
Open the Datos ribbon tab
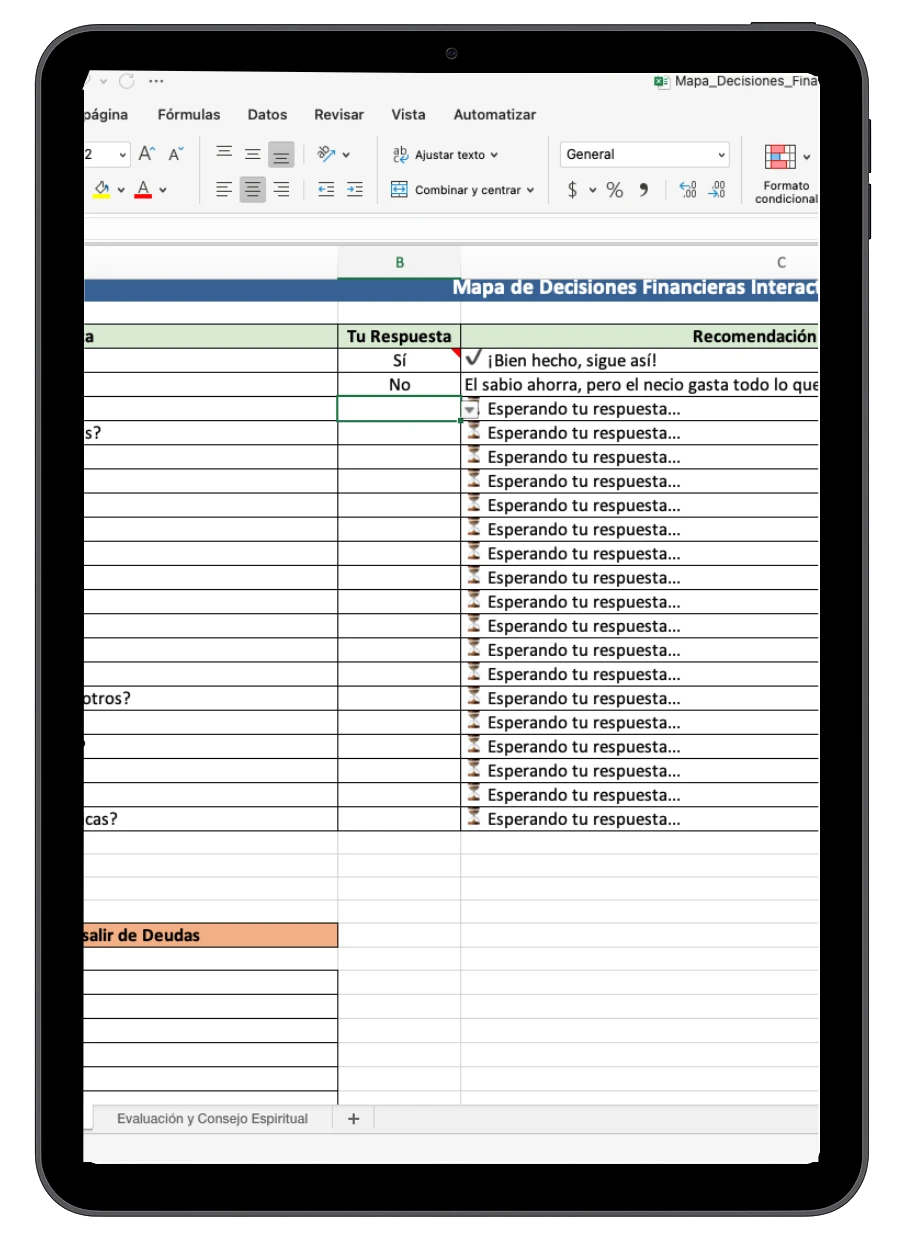click(x=267, y=115)
